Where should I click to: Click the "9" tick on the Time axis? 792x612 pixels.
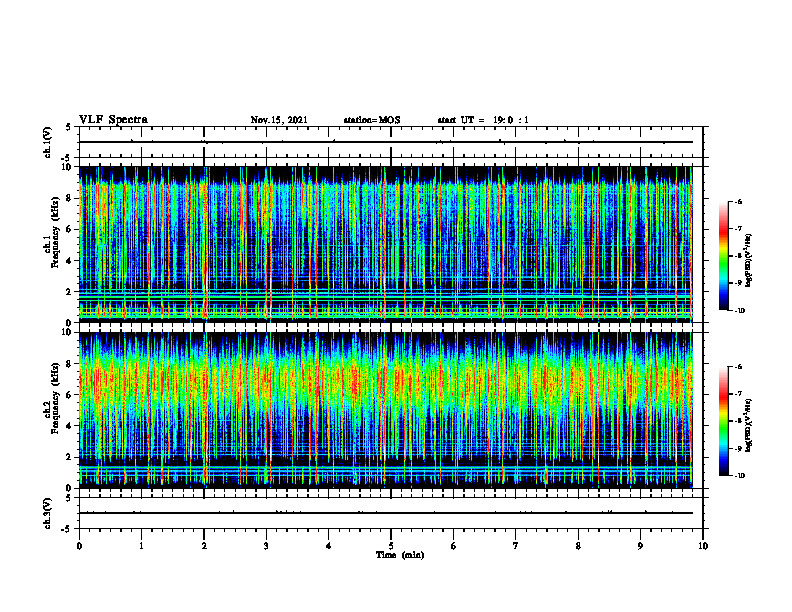(640, 546)
